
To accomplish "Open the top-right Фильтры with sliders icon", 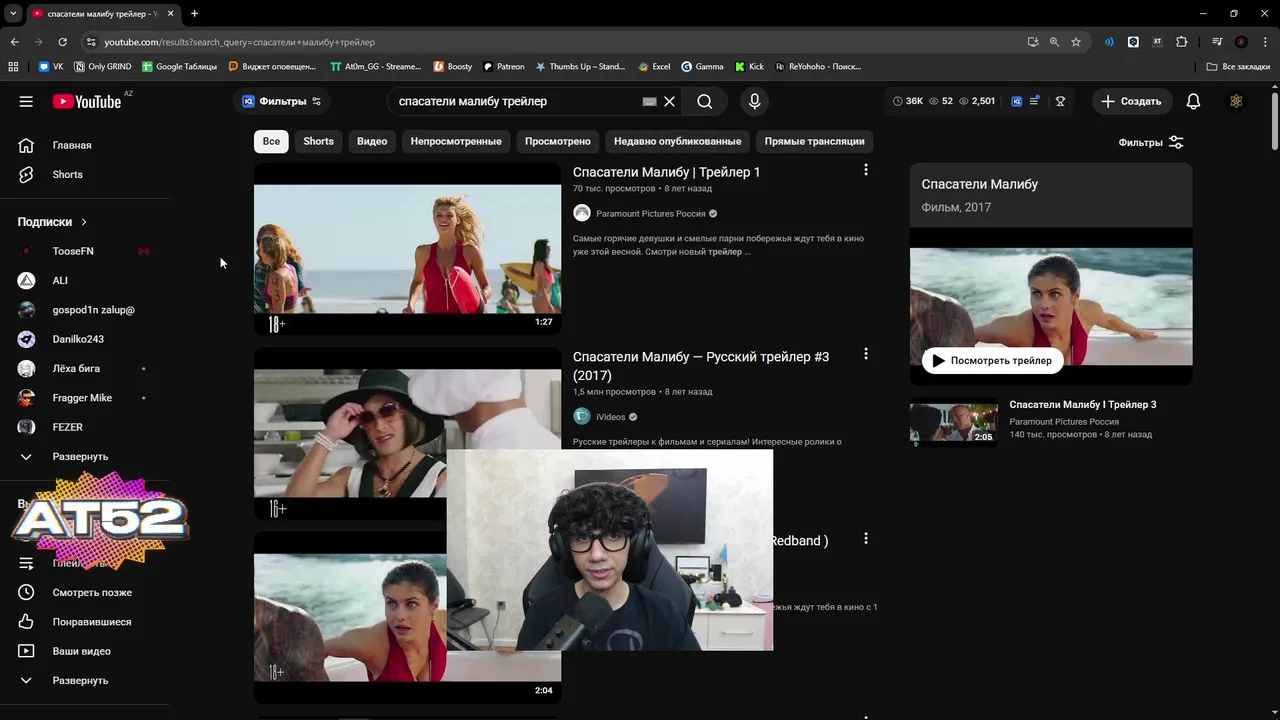I will 1151,142.
